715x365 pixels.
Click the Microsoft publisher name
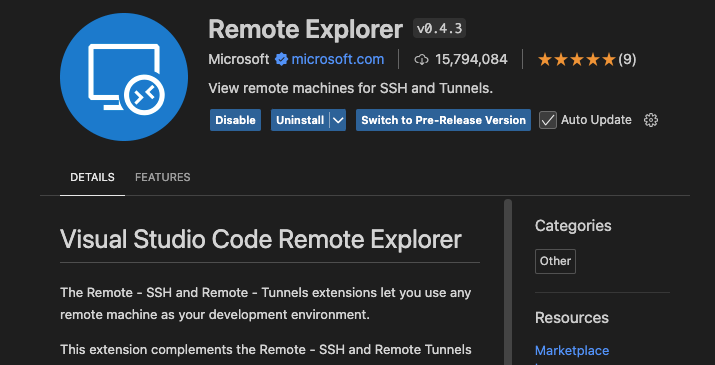tap(238, 59)
